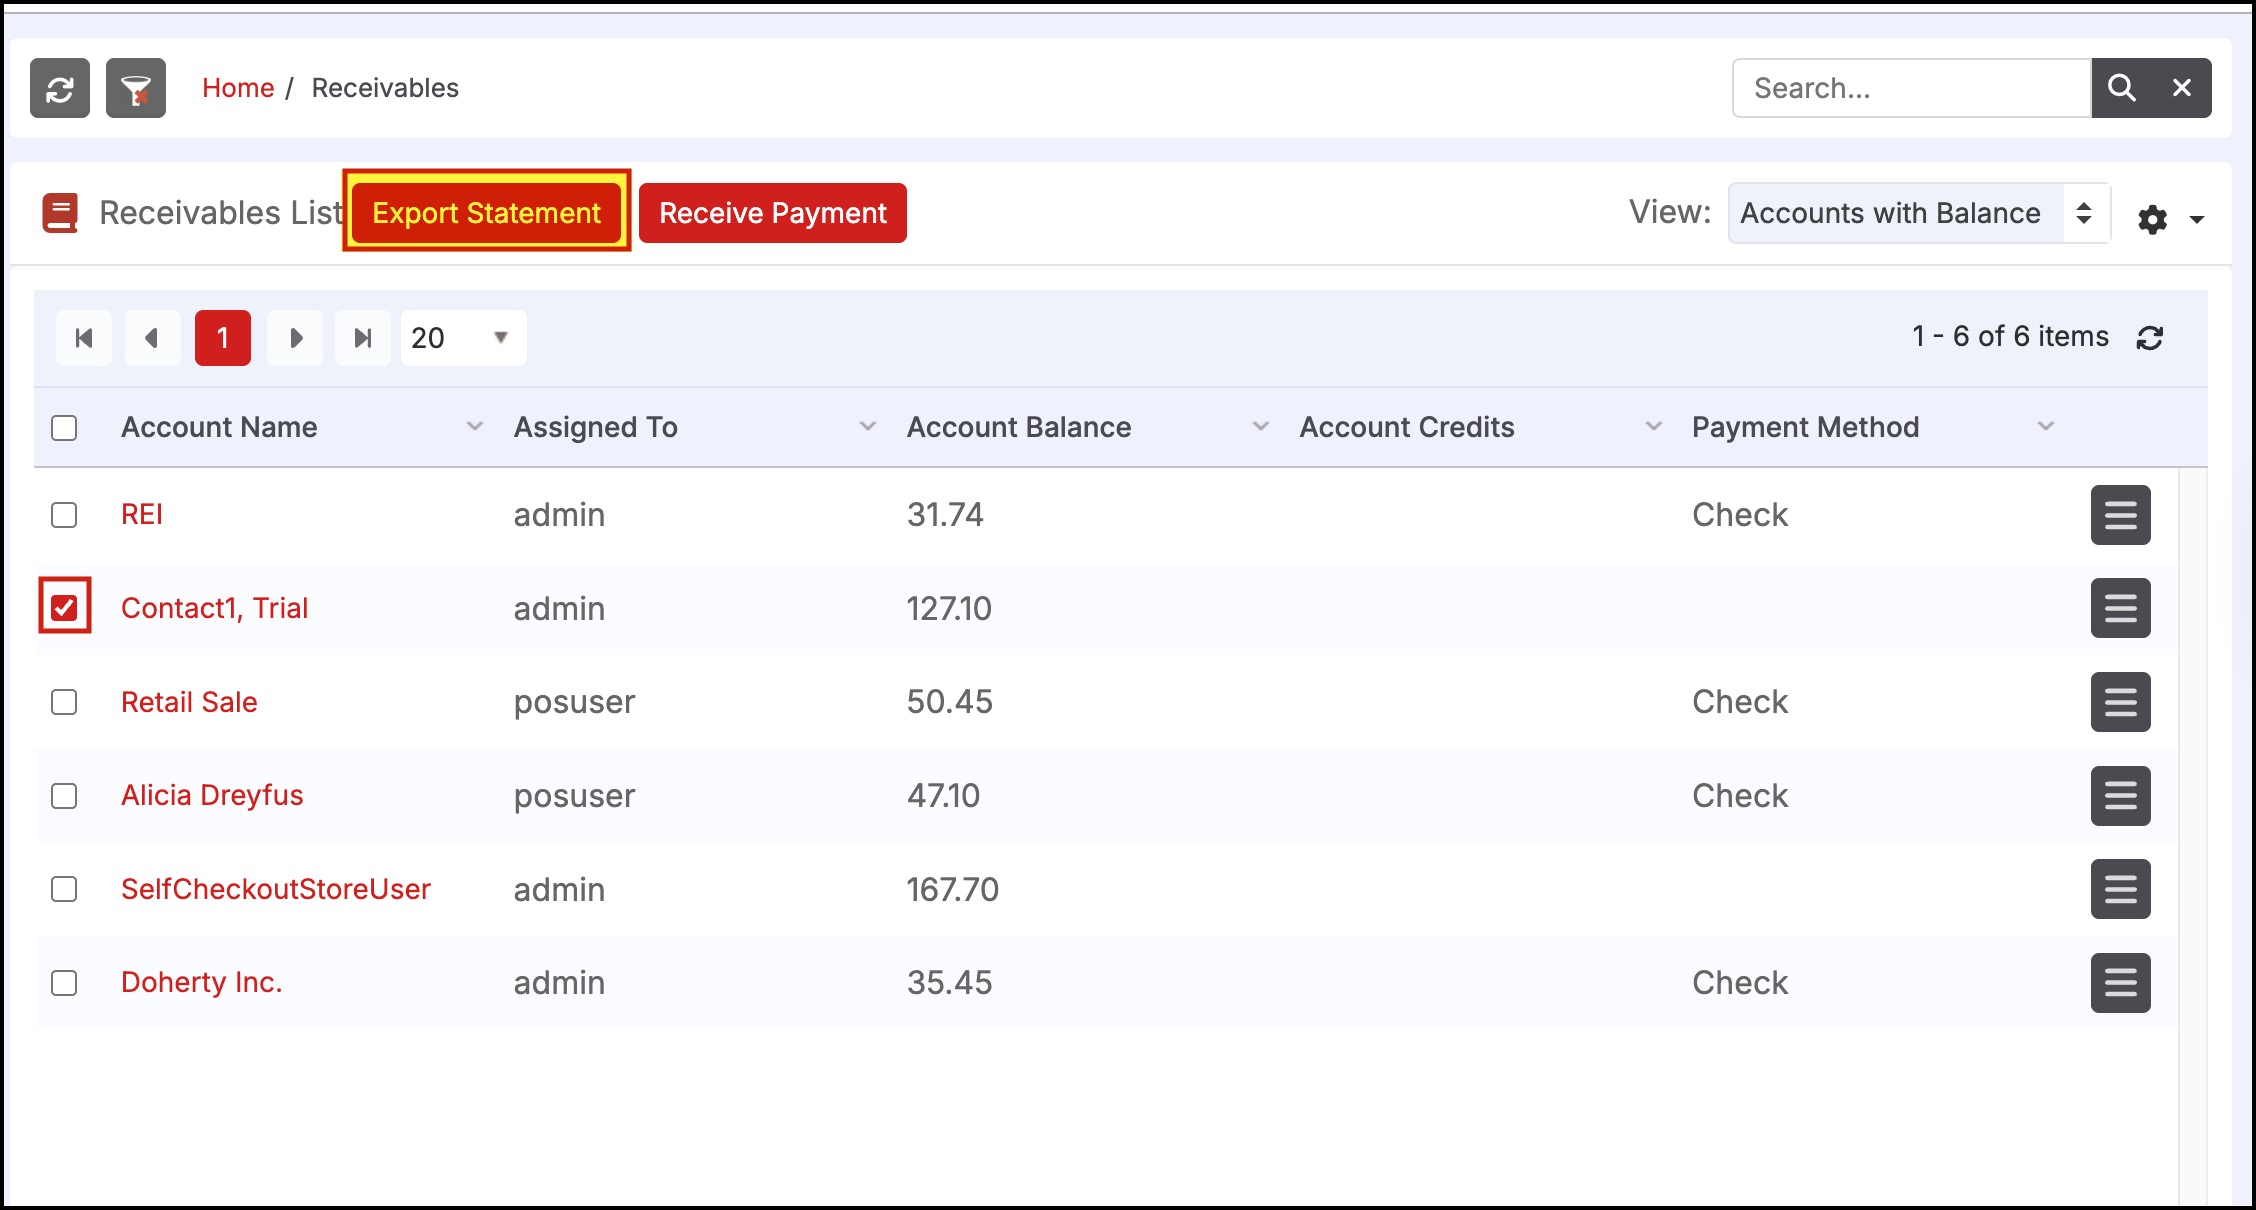Open the row menu for Retail Sale
Viewport: 2256px width, 1210px height.
pos(2120,702)
